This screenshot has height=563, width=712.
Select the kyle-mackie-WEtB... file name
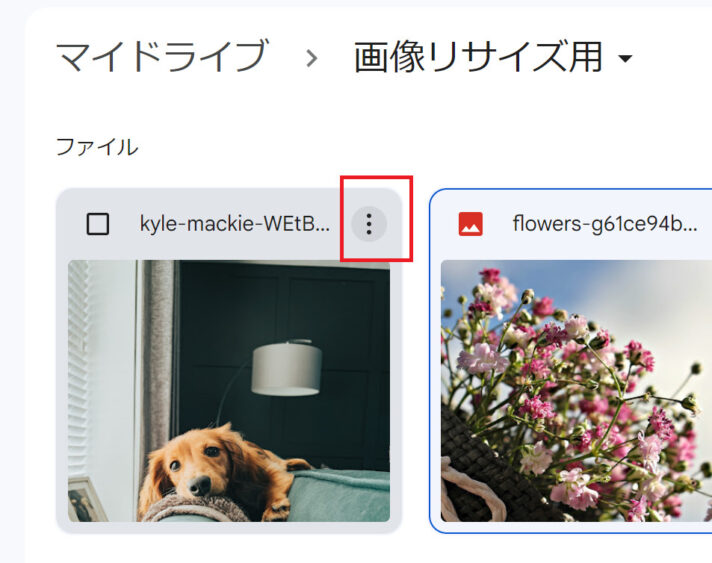[x=235, y=224]
